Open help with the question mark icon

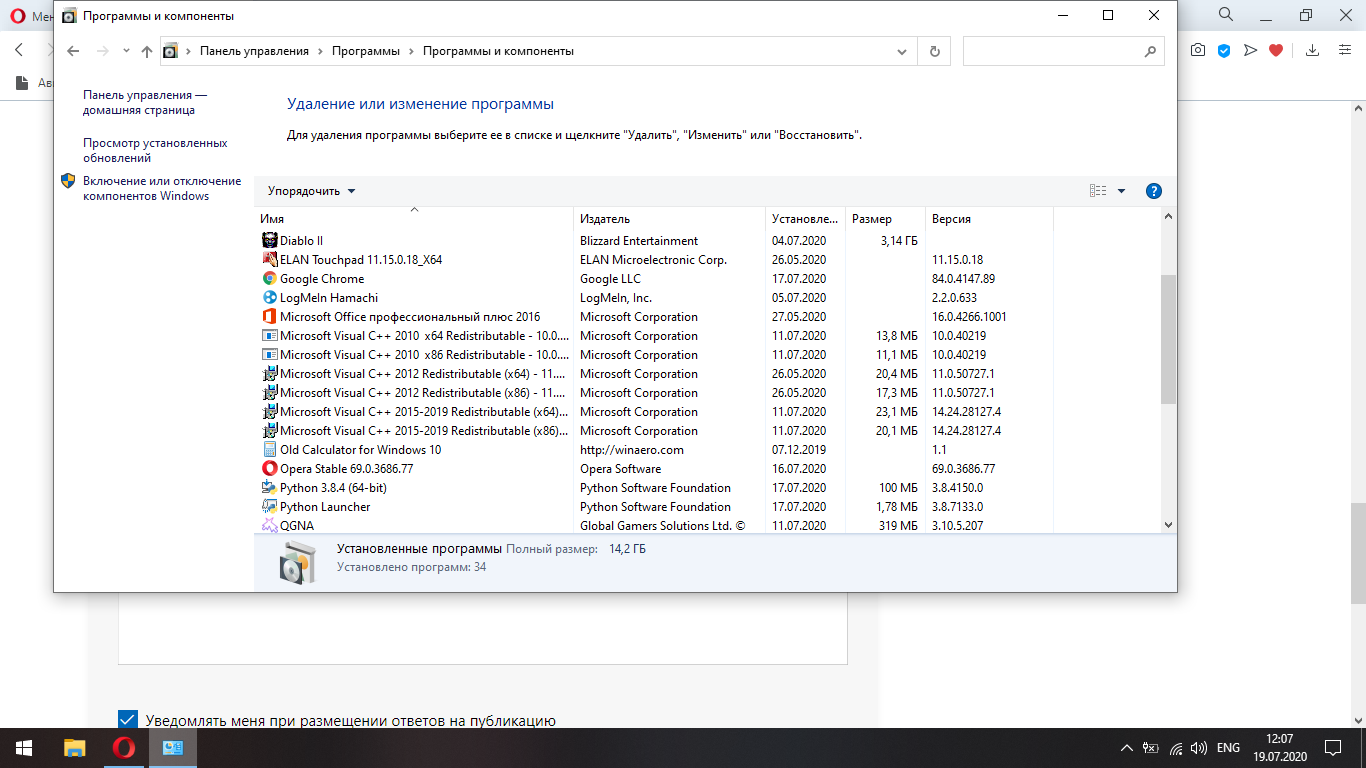(1153, 191)
